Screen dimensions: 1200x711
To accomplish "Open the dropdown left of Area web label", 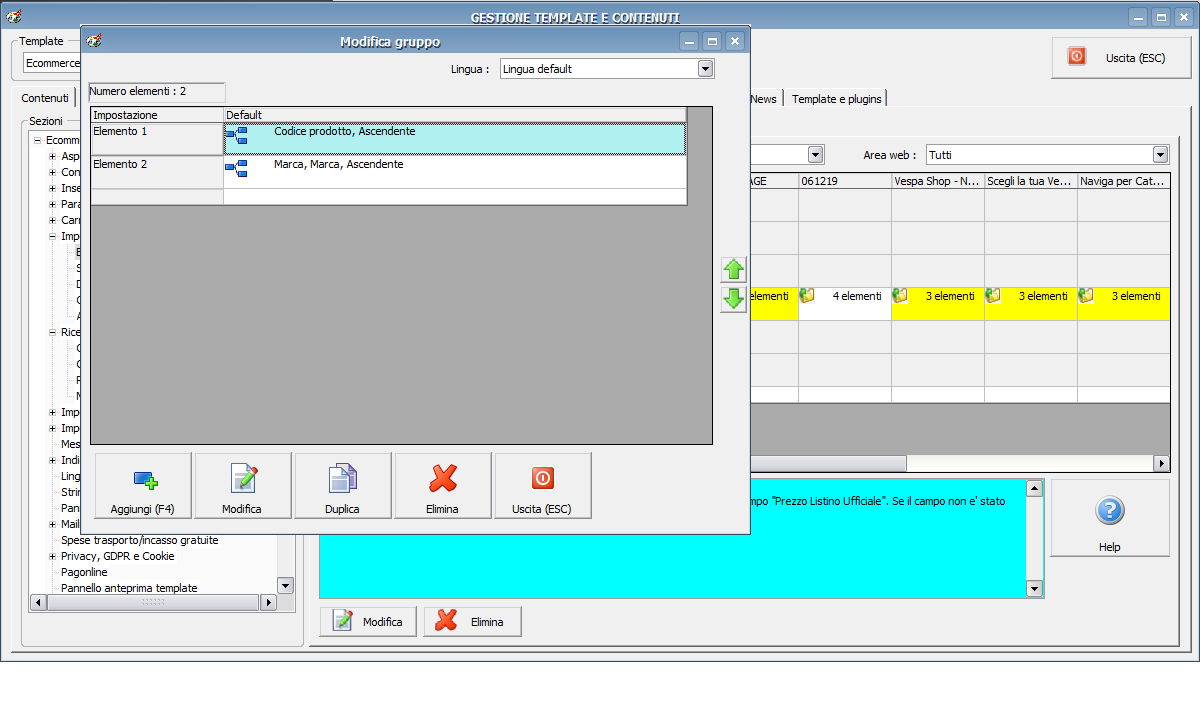I will 815,155.
